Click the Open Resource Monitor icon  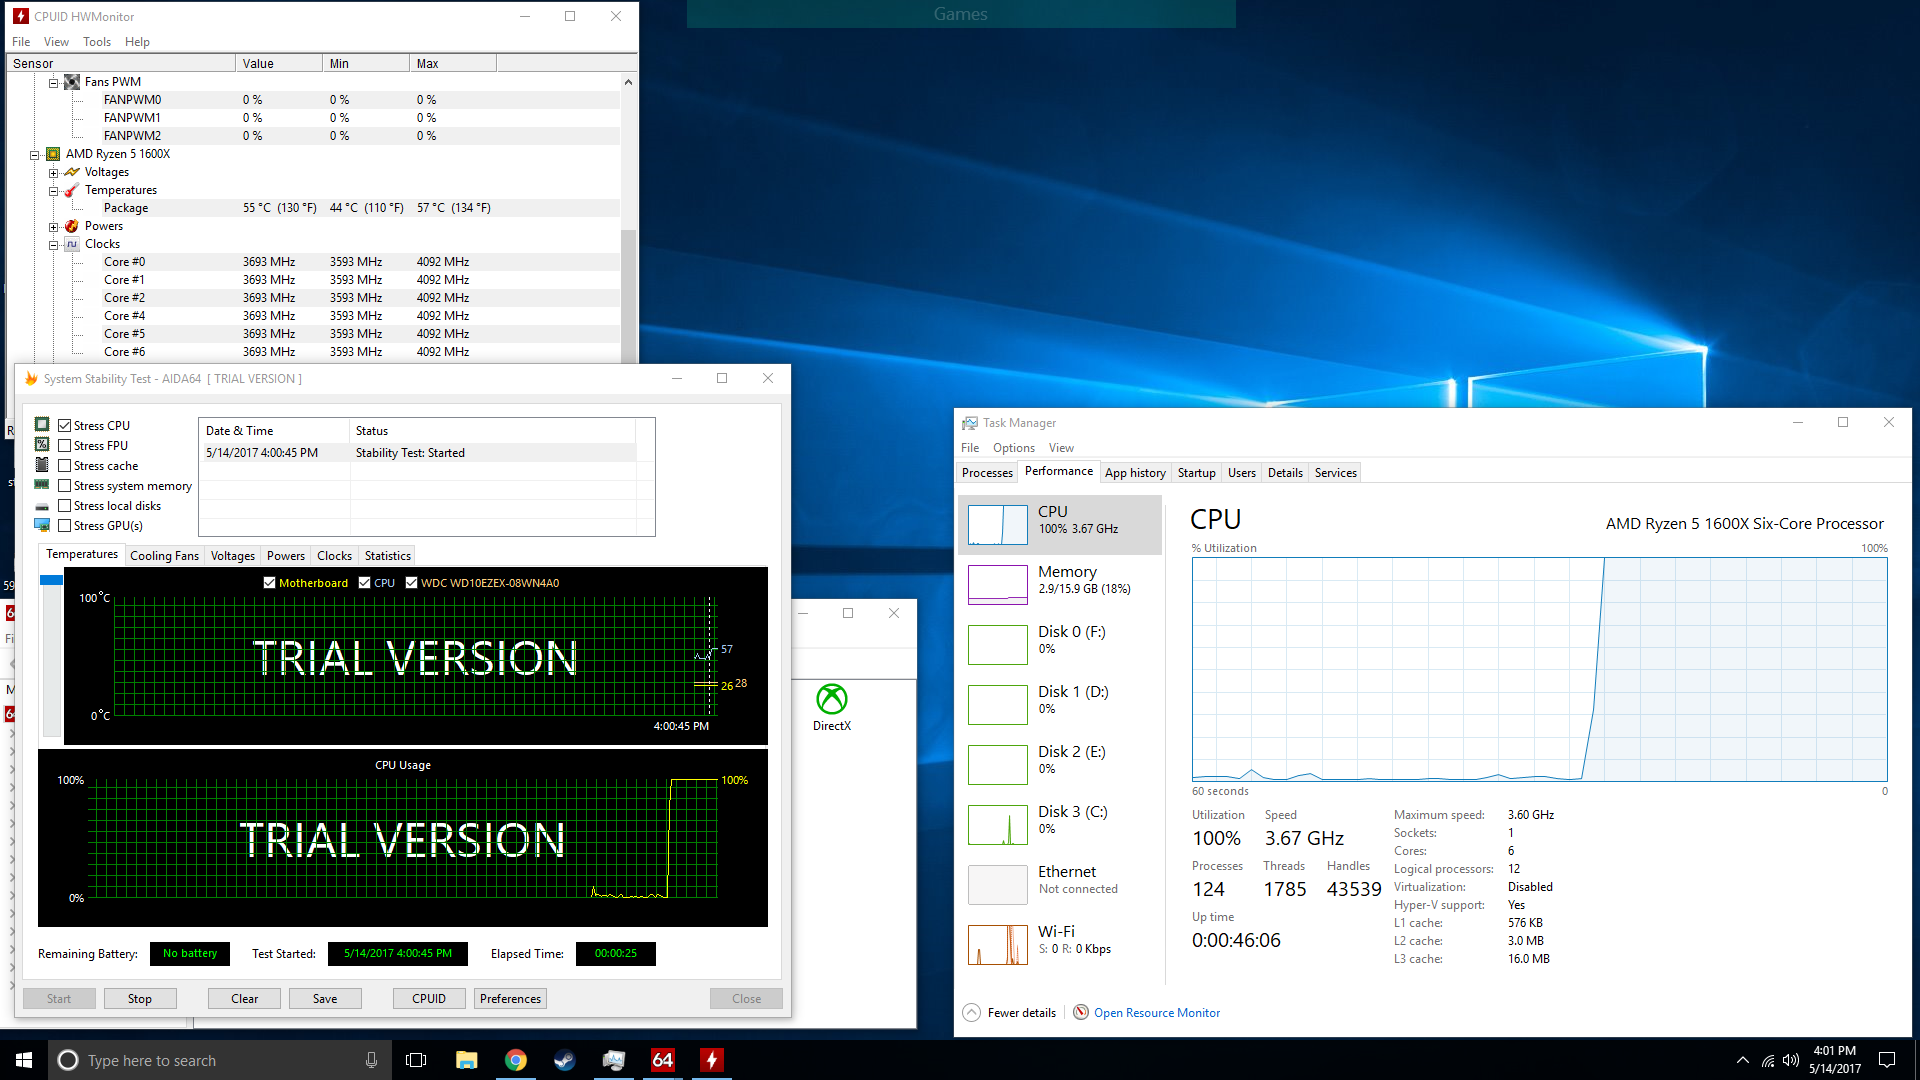pyautogui.click(x=1081, y=1012)
